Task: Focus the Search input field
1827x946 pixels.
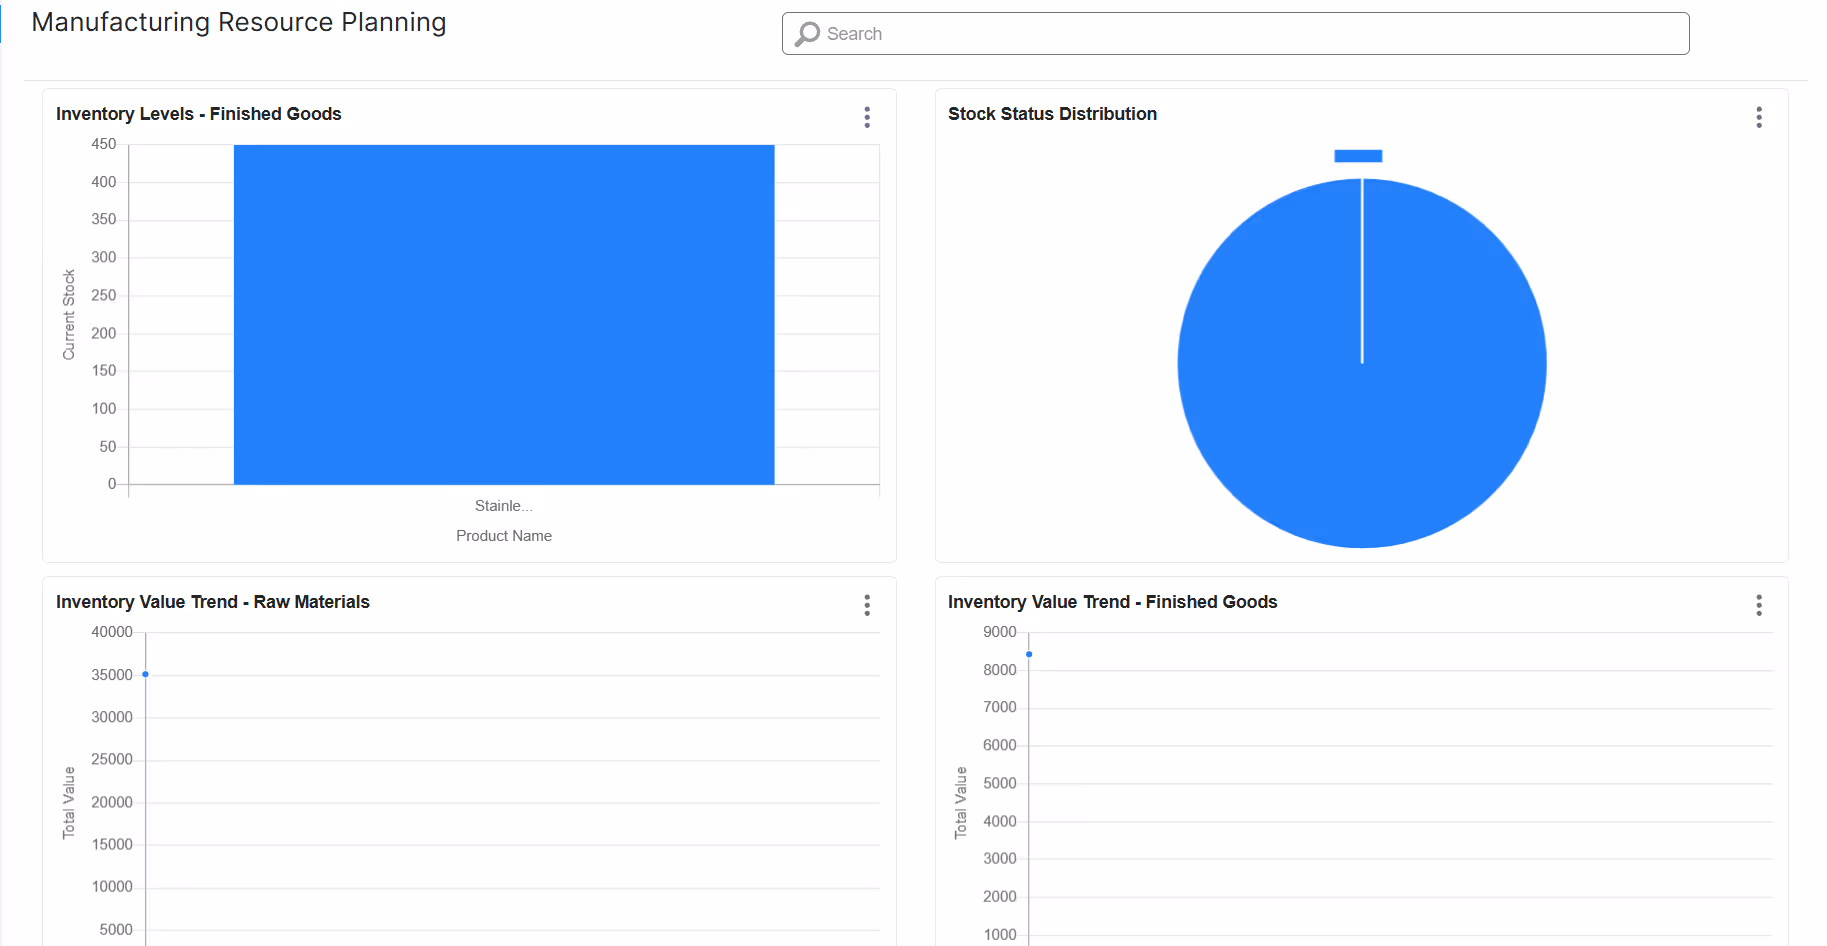Action: coord(1235,34)
